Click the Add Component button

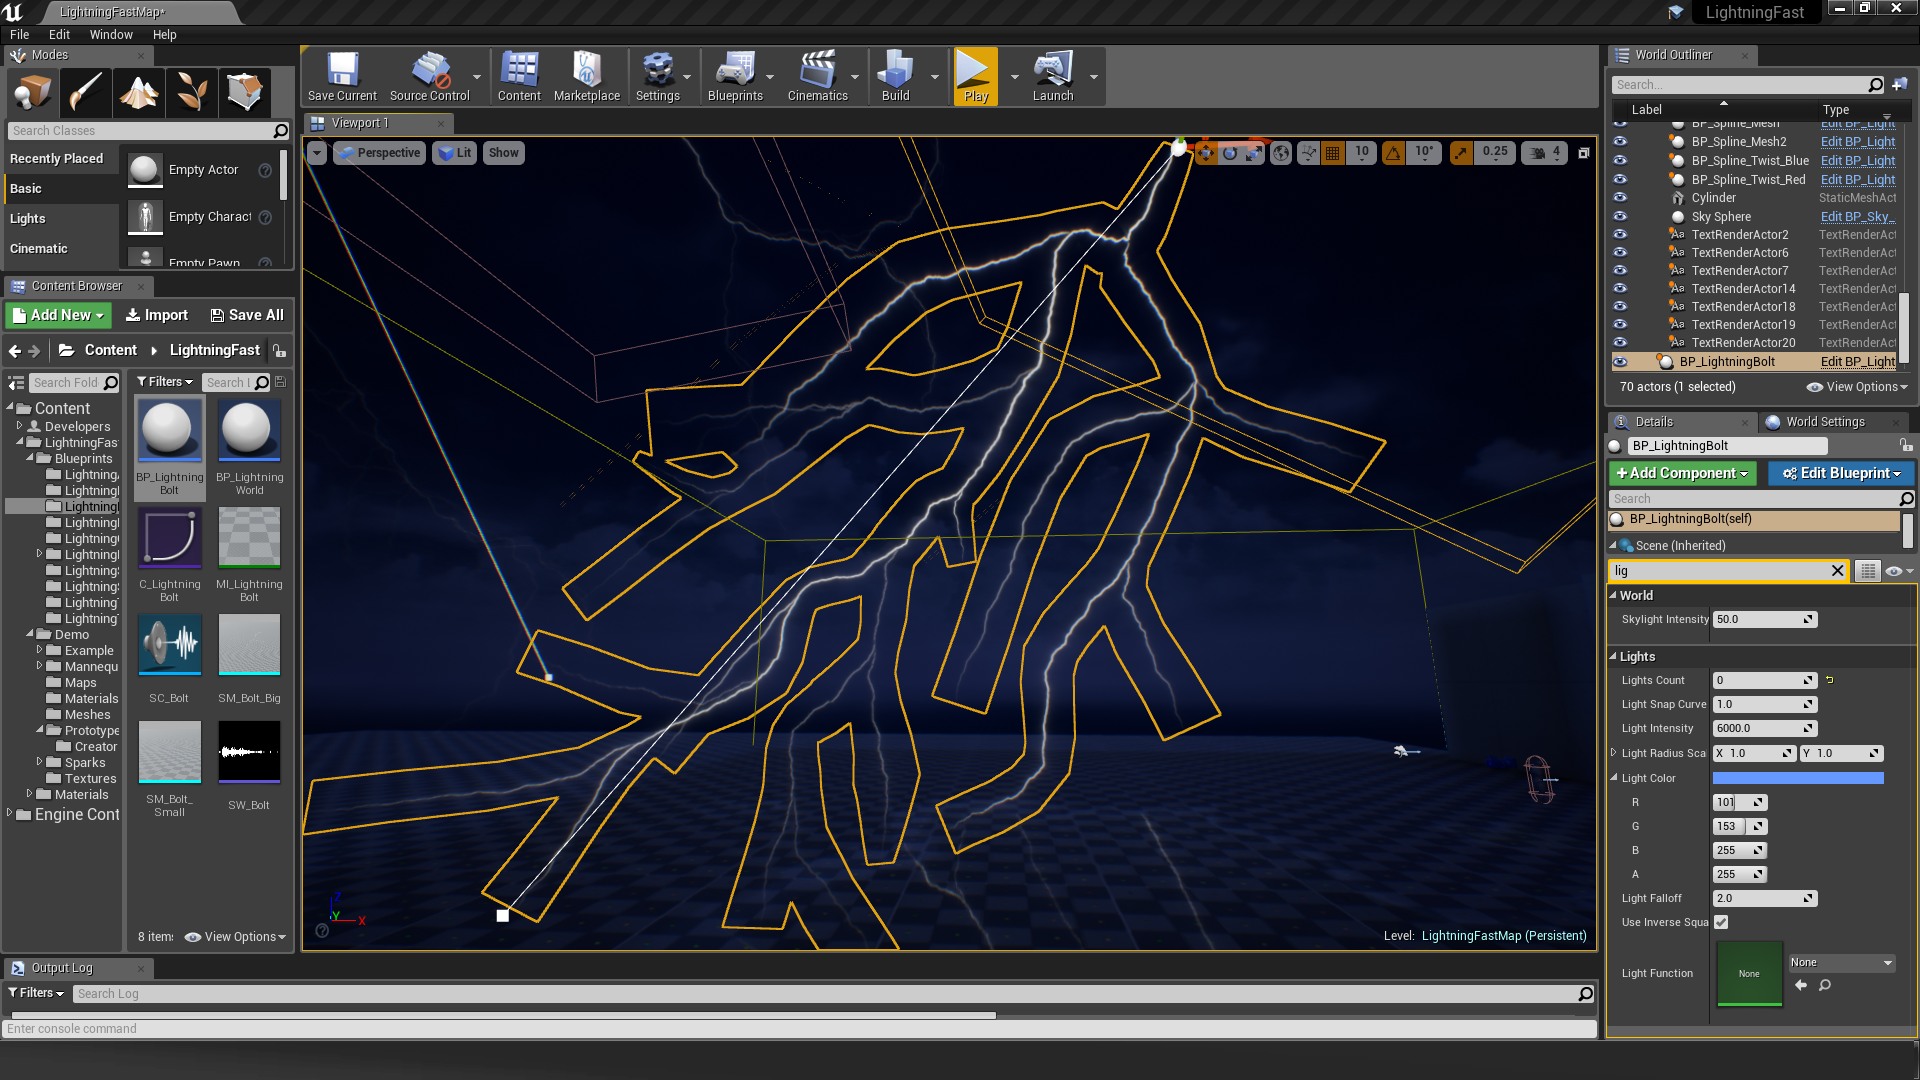click(1683, 473)
